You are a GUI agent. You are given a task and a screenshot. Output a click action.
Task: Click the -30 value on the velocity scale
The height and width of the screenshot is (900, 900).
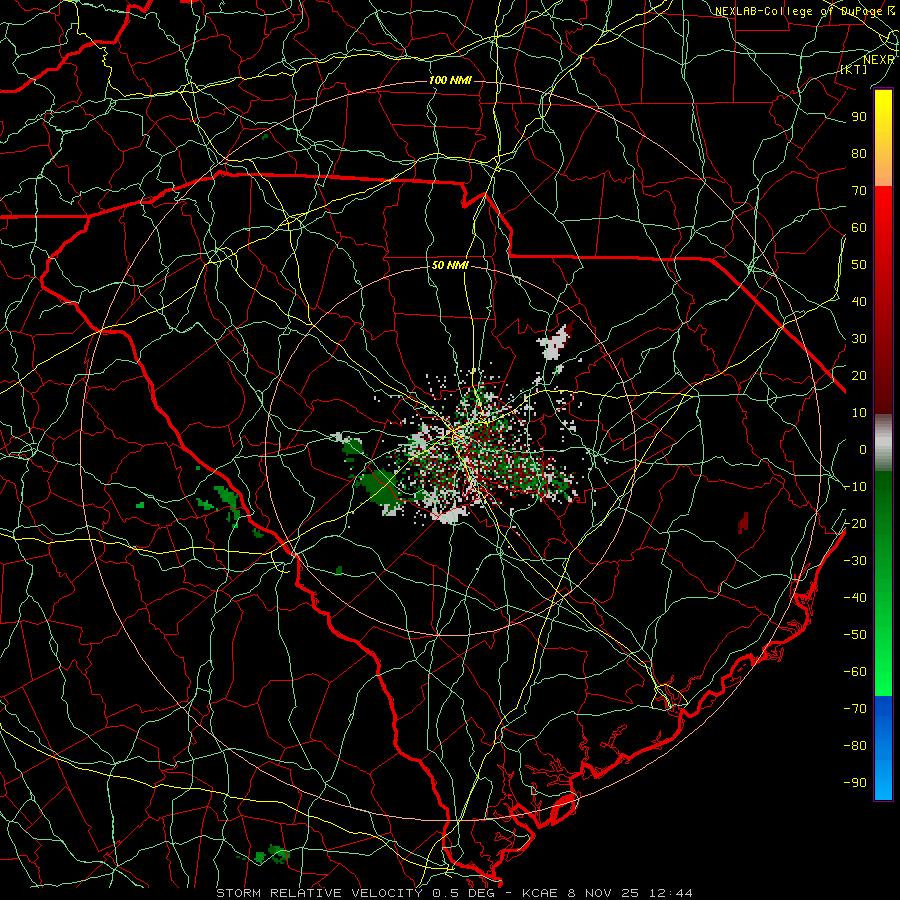tap(855, 560)
